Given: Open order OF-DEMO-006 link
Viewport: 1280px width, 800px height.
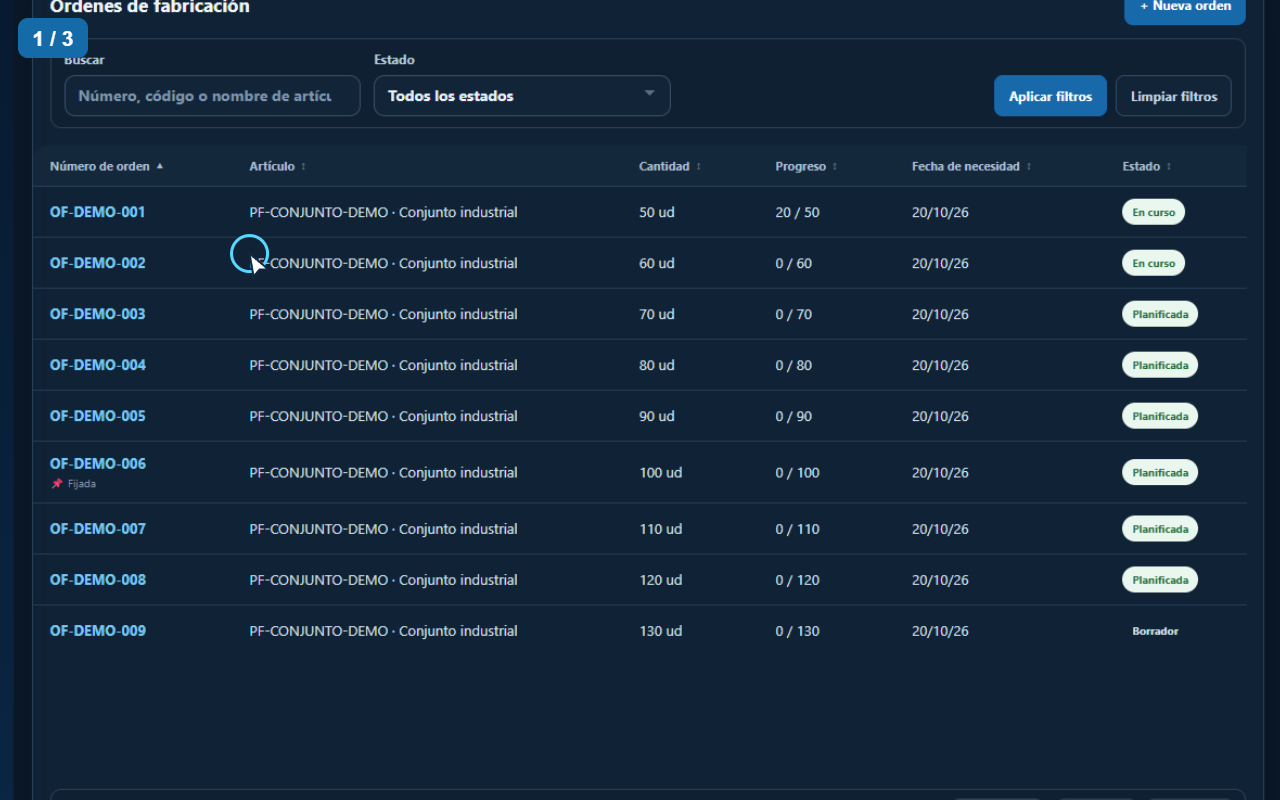Looking at the screenshot, I should (98, 464).
